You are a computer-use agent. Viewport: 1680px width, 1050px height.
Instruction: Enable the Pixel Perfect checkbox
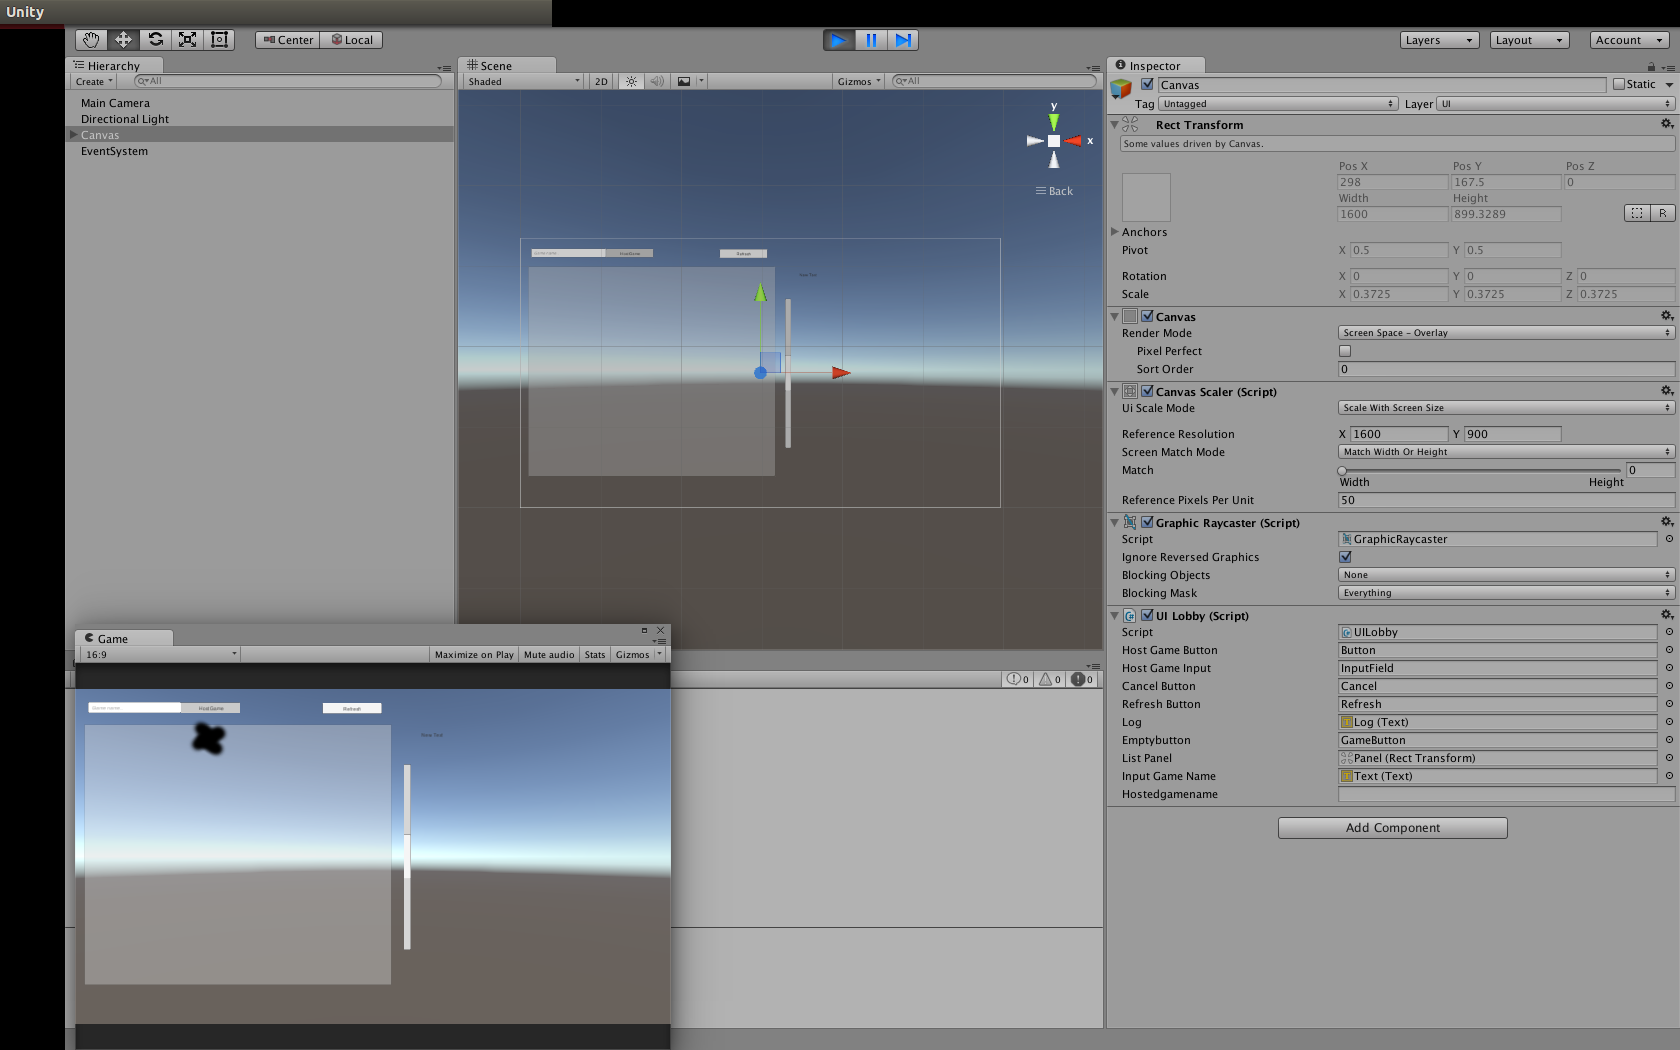coord(1345,351)
